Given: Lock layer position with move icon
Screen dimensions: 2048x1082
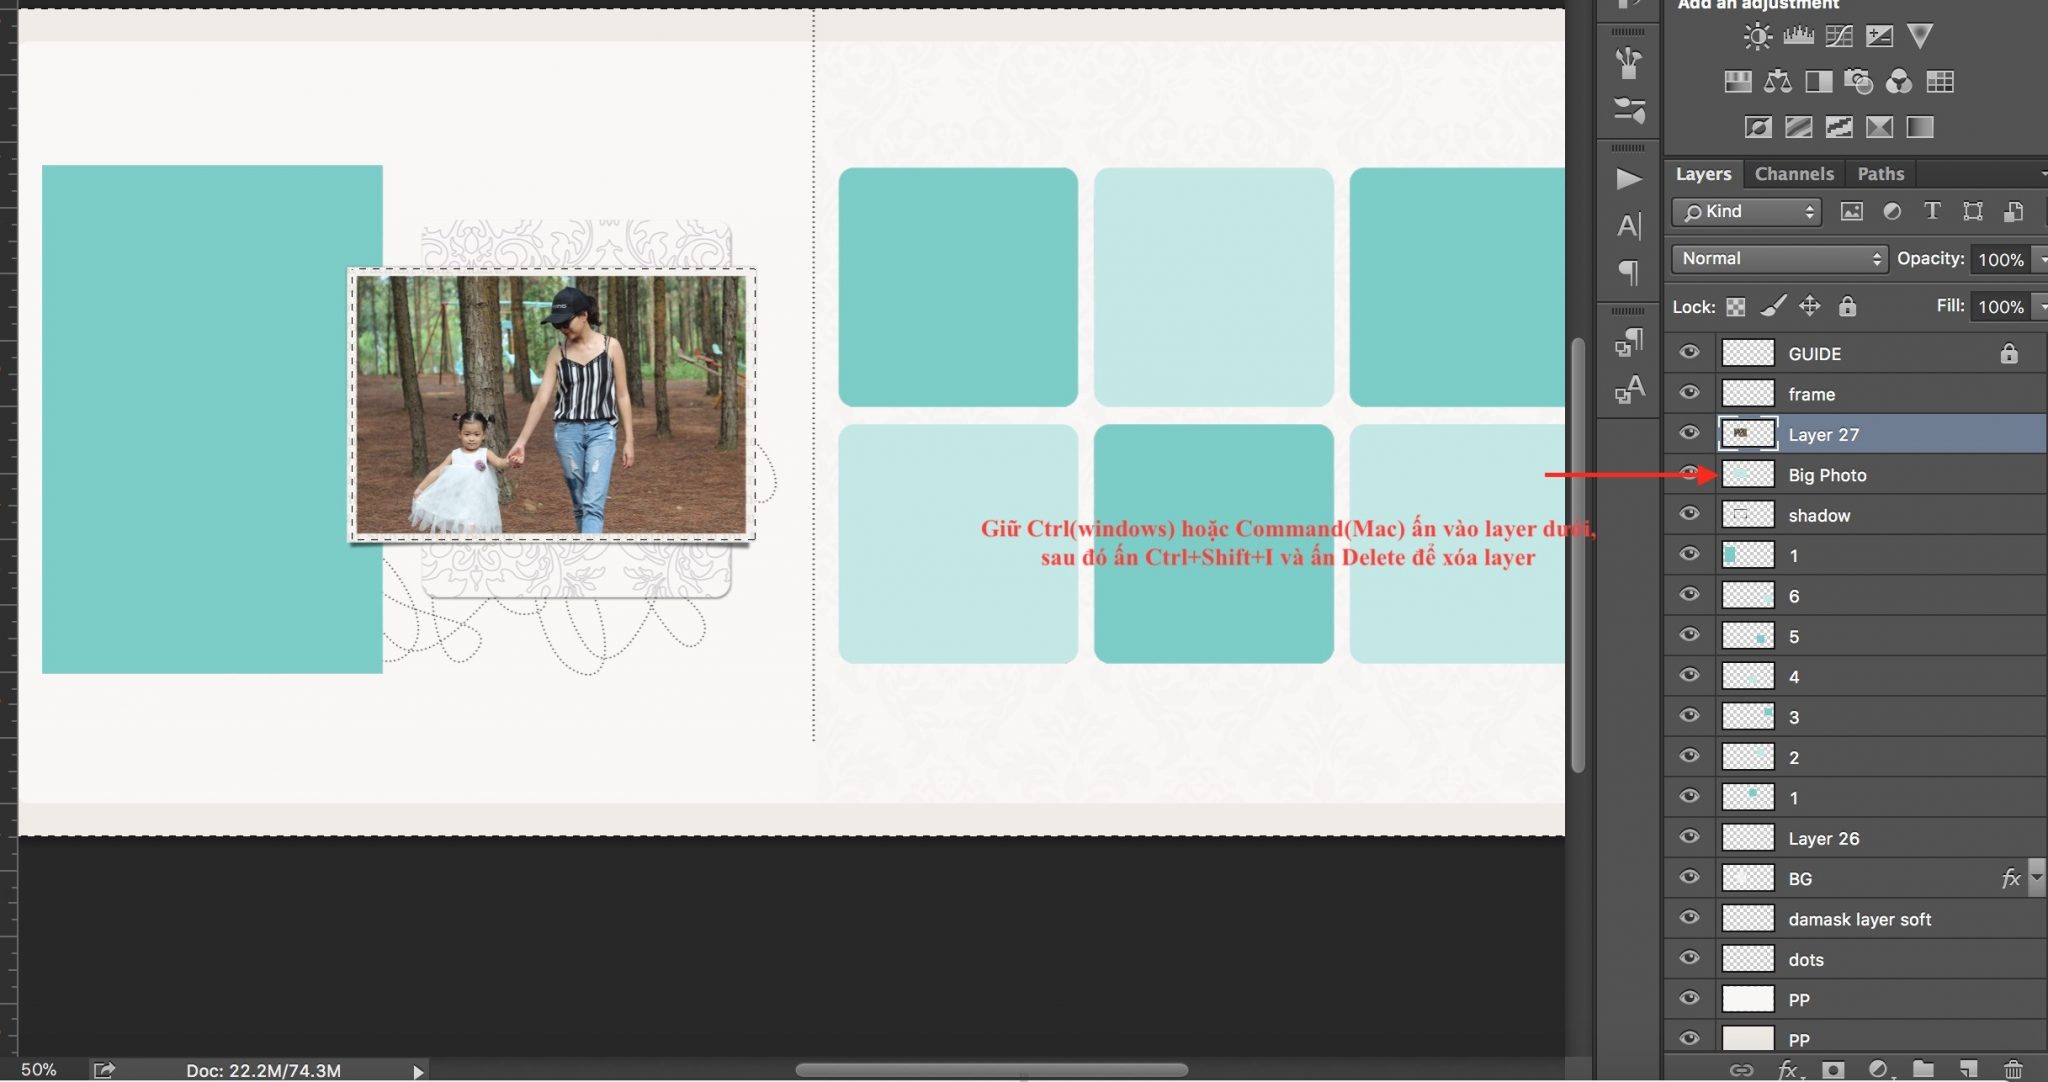Looking at the screenshot, I should pos(1810,307).
